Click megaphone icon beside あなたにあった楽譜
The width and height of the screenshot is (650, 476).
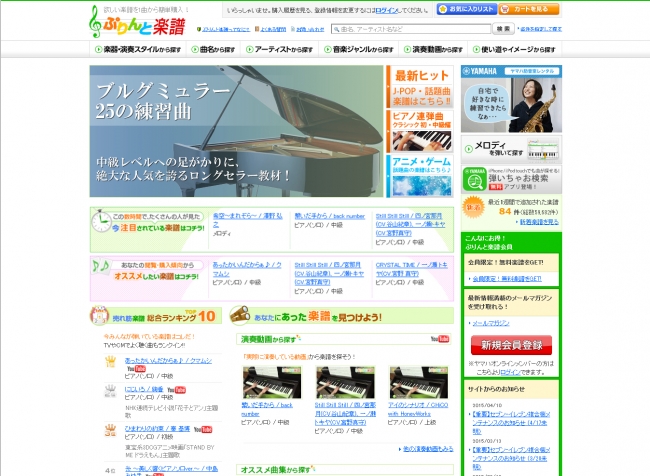(240, 315)
